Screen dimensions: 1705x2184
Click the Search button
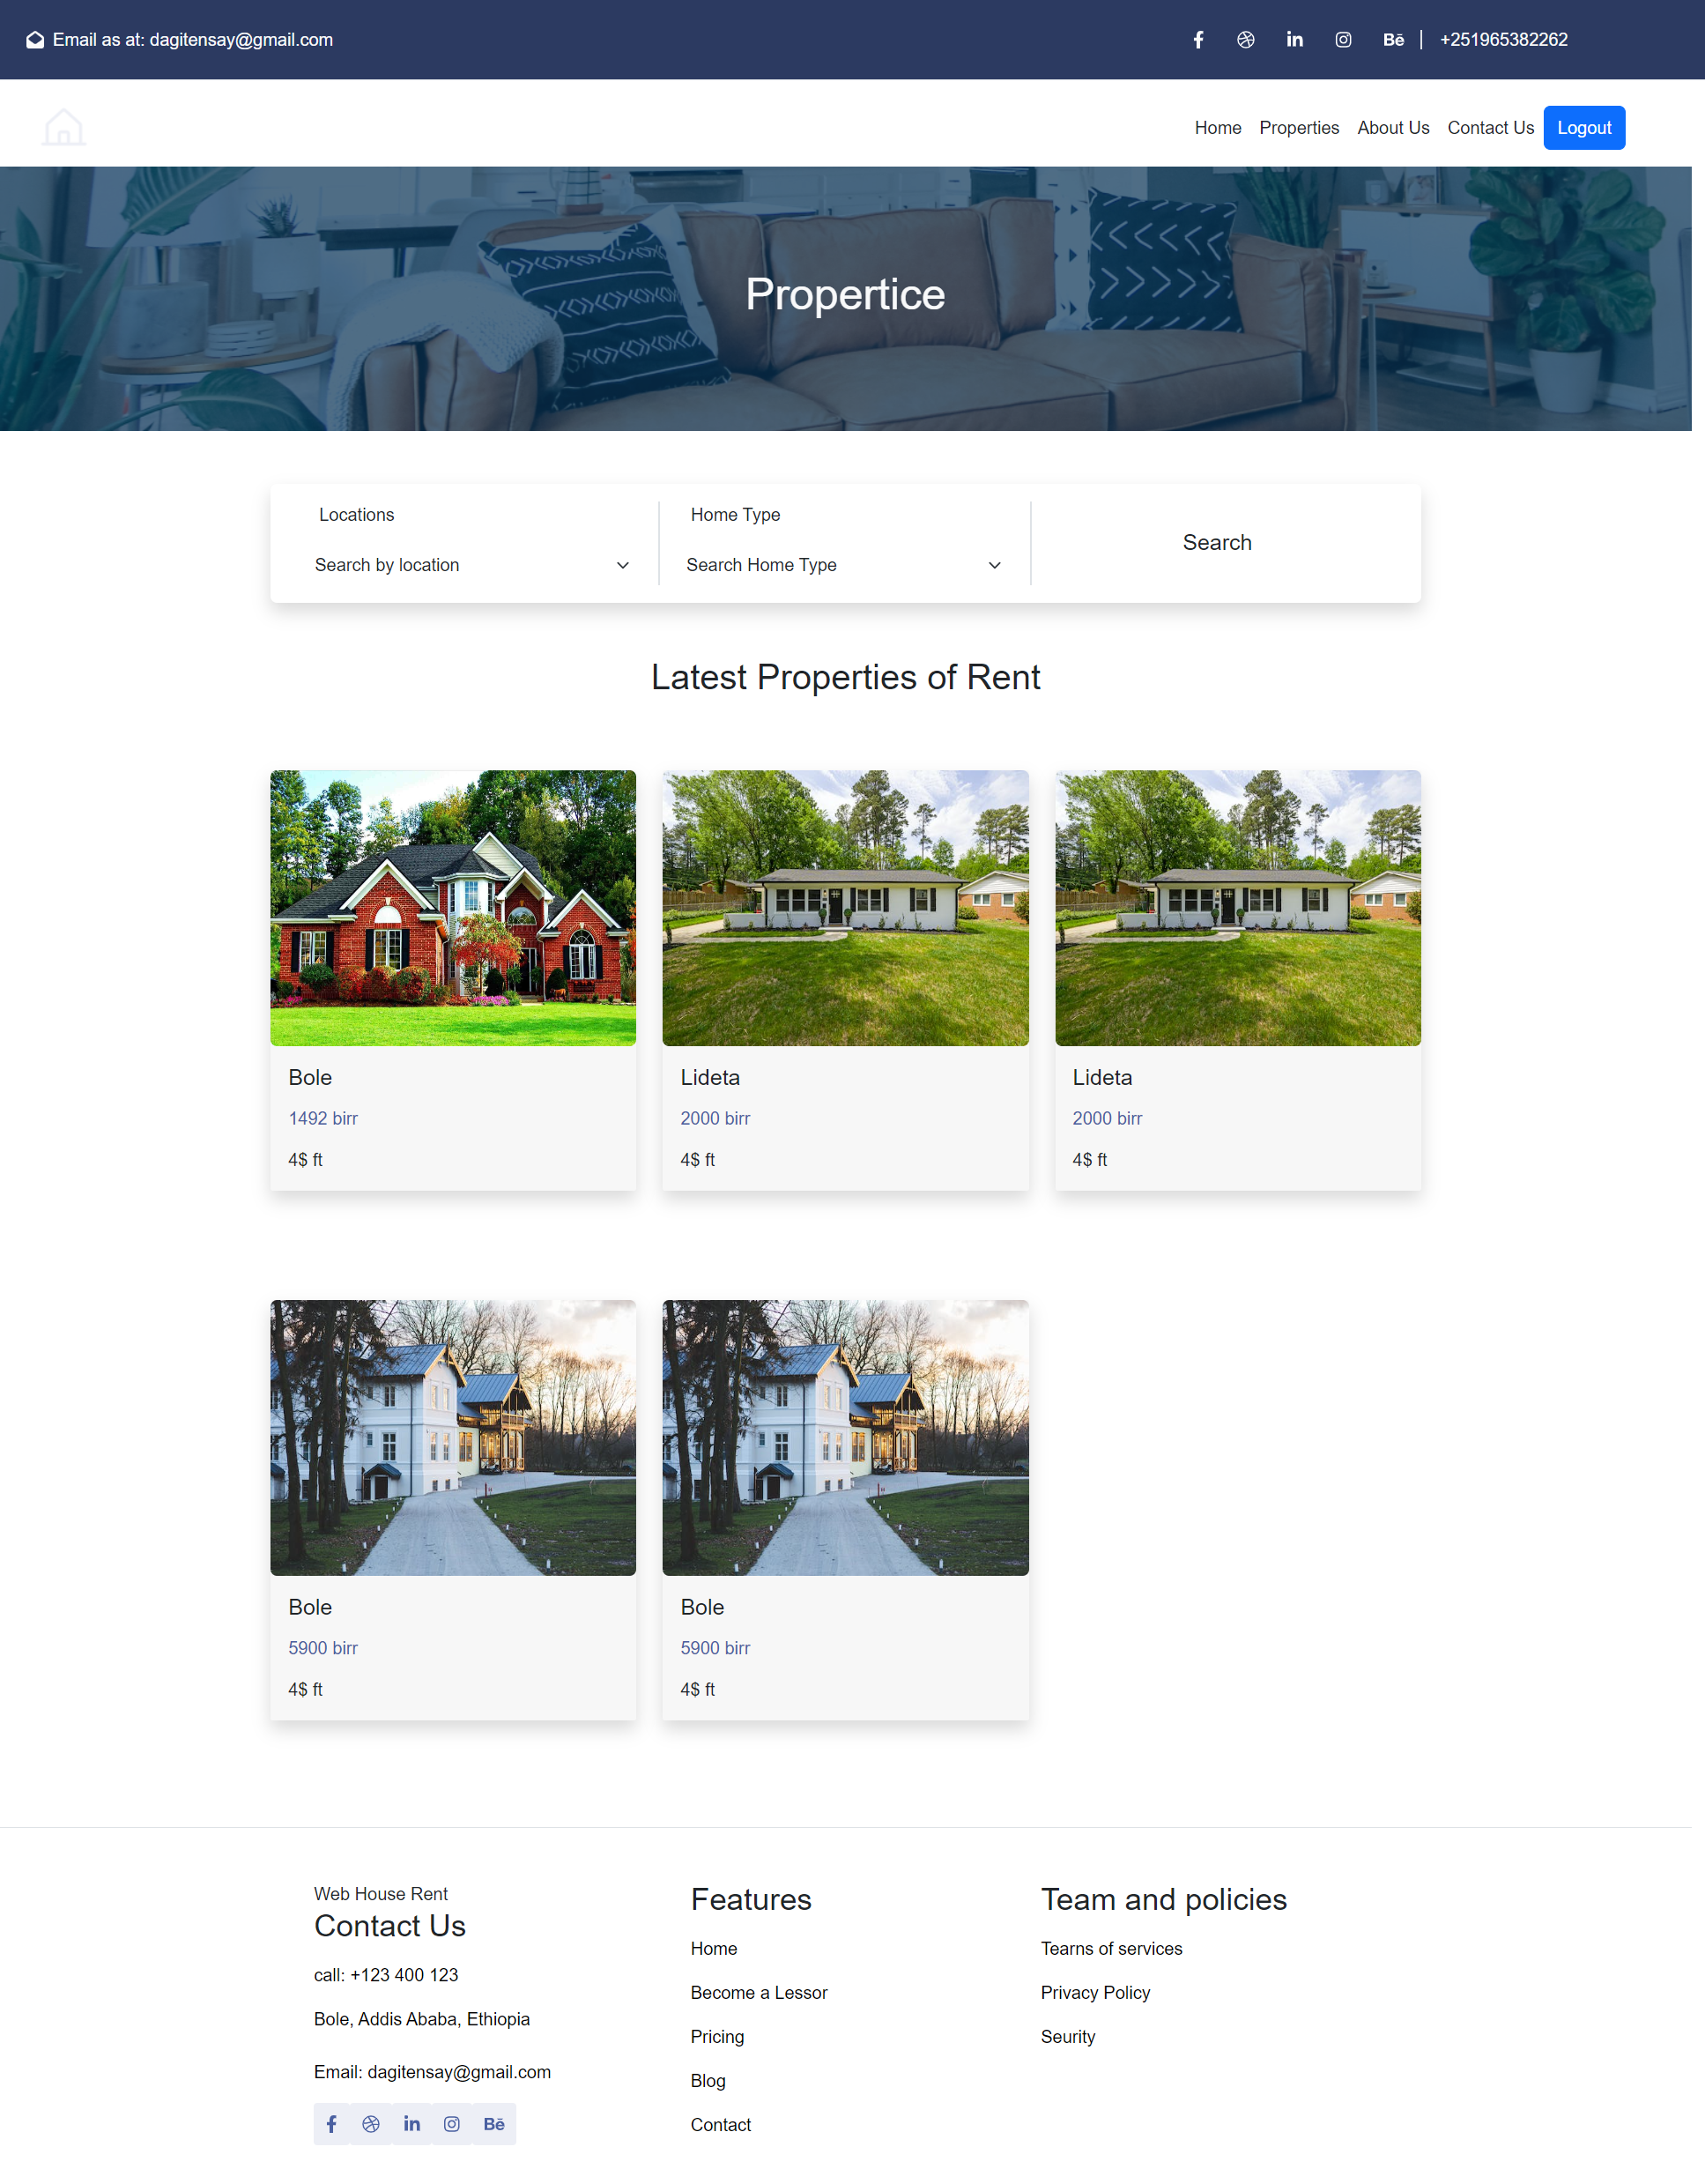[1216, 542]
